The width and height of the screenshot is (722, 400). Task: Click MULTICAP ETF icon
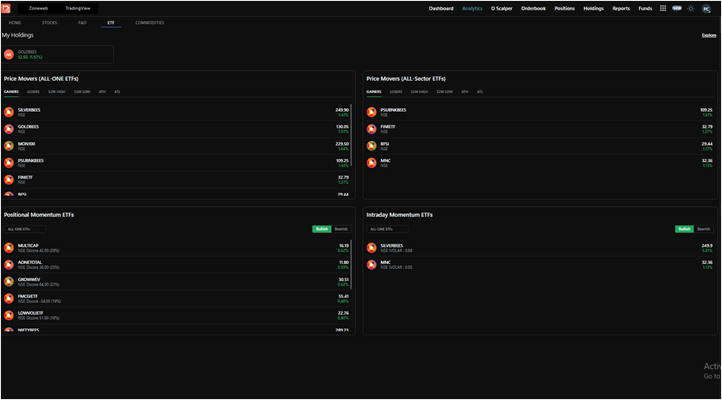point(9,248)
